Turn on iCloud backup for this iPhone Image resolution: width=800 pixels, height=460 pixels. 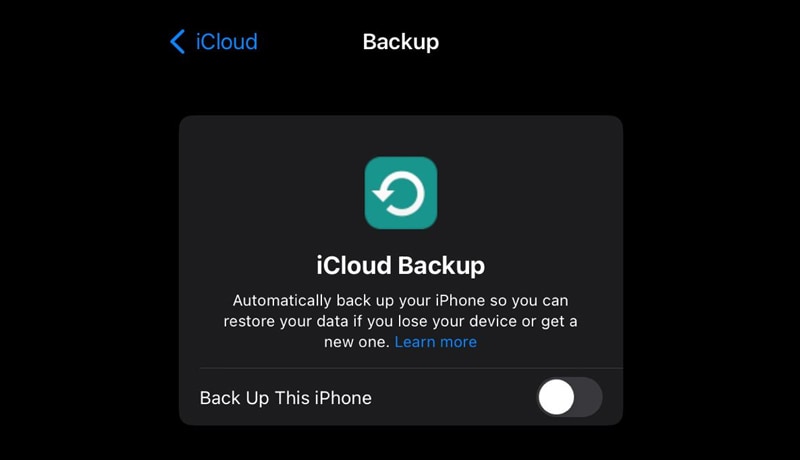tap(569, 397)
